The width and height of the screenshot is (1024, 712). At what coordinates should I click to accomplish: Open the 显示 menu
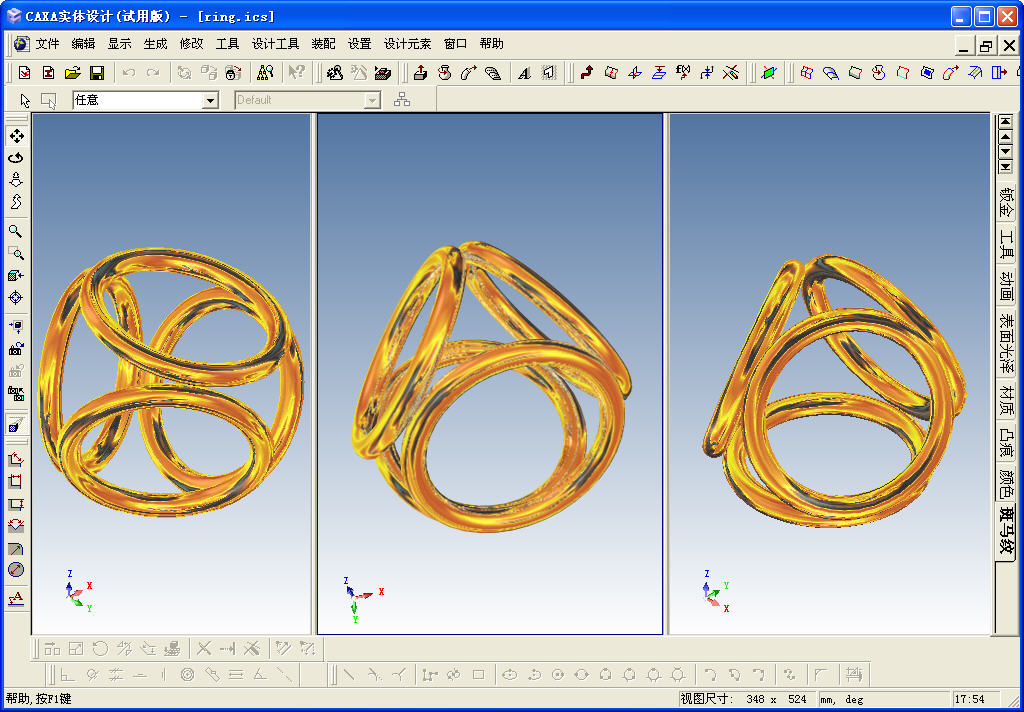pyautogui.click(x=120, y=44)
